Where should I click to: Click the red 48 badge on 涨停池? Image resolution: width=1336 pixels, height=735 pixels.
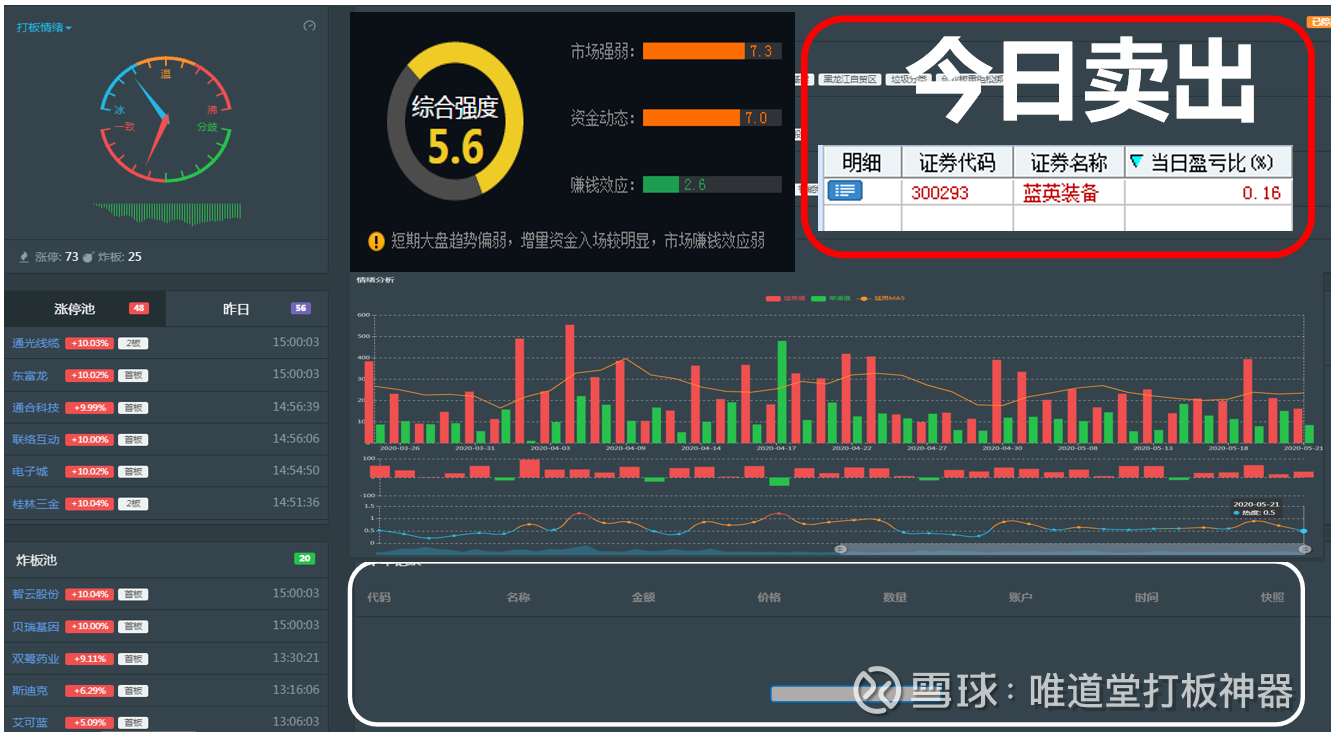click(138, 309)
